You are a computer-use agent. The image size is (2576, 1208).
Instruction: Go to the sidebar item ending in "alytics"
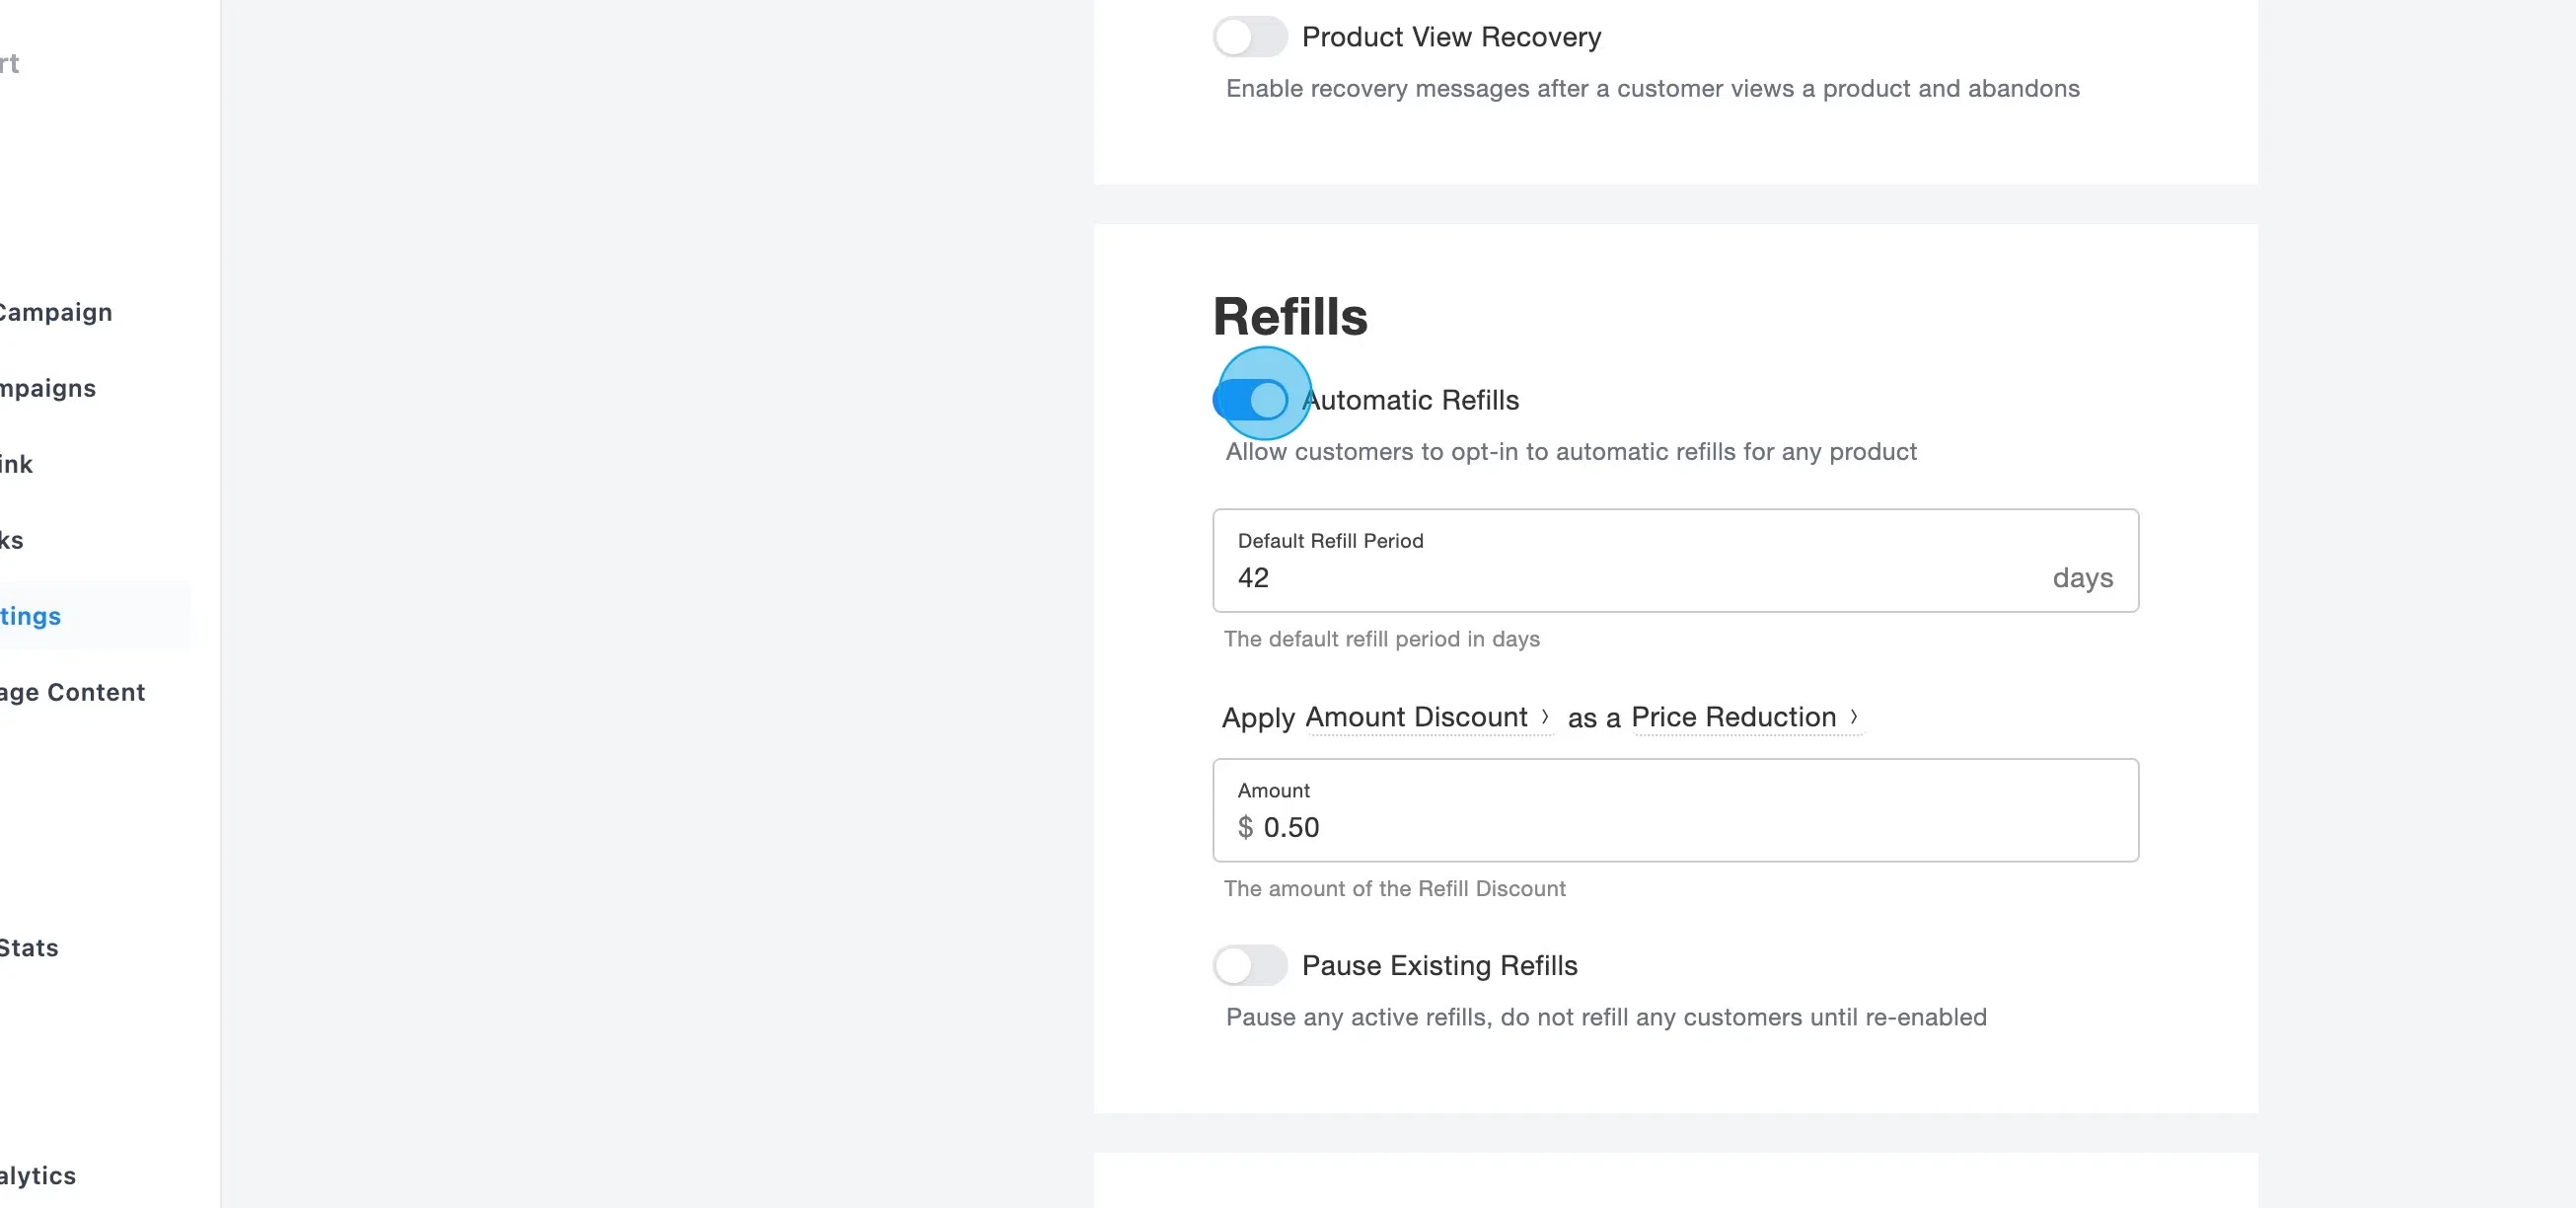(x=38, y=1176)
